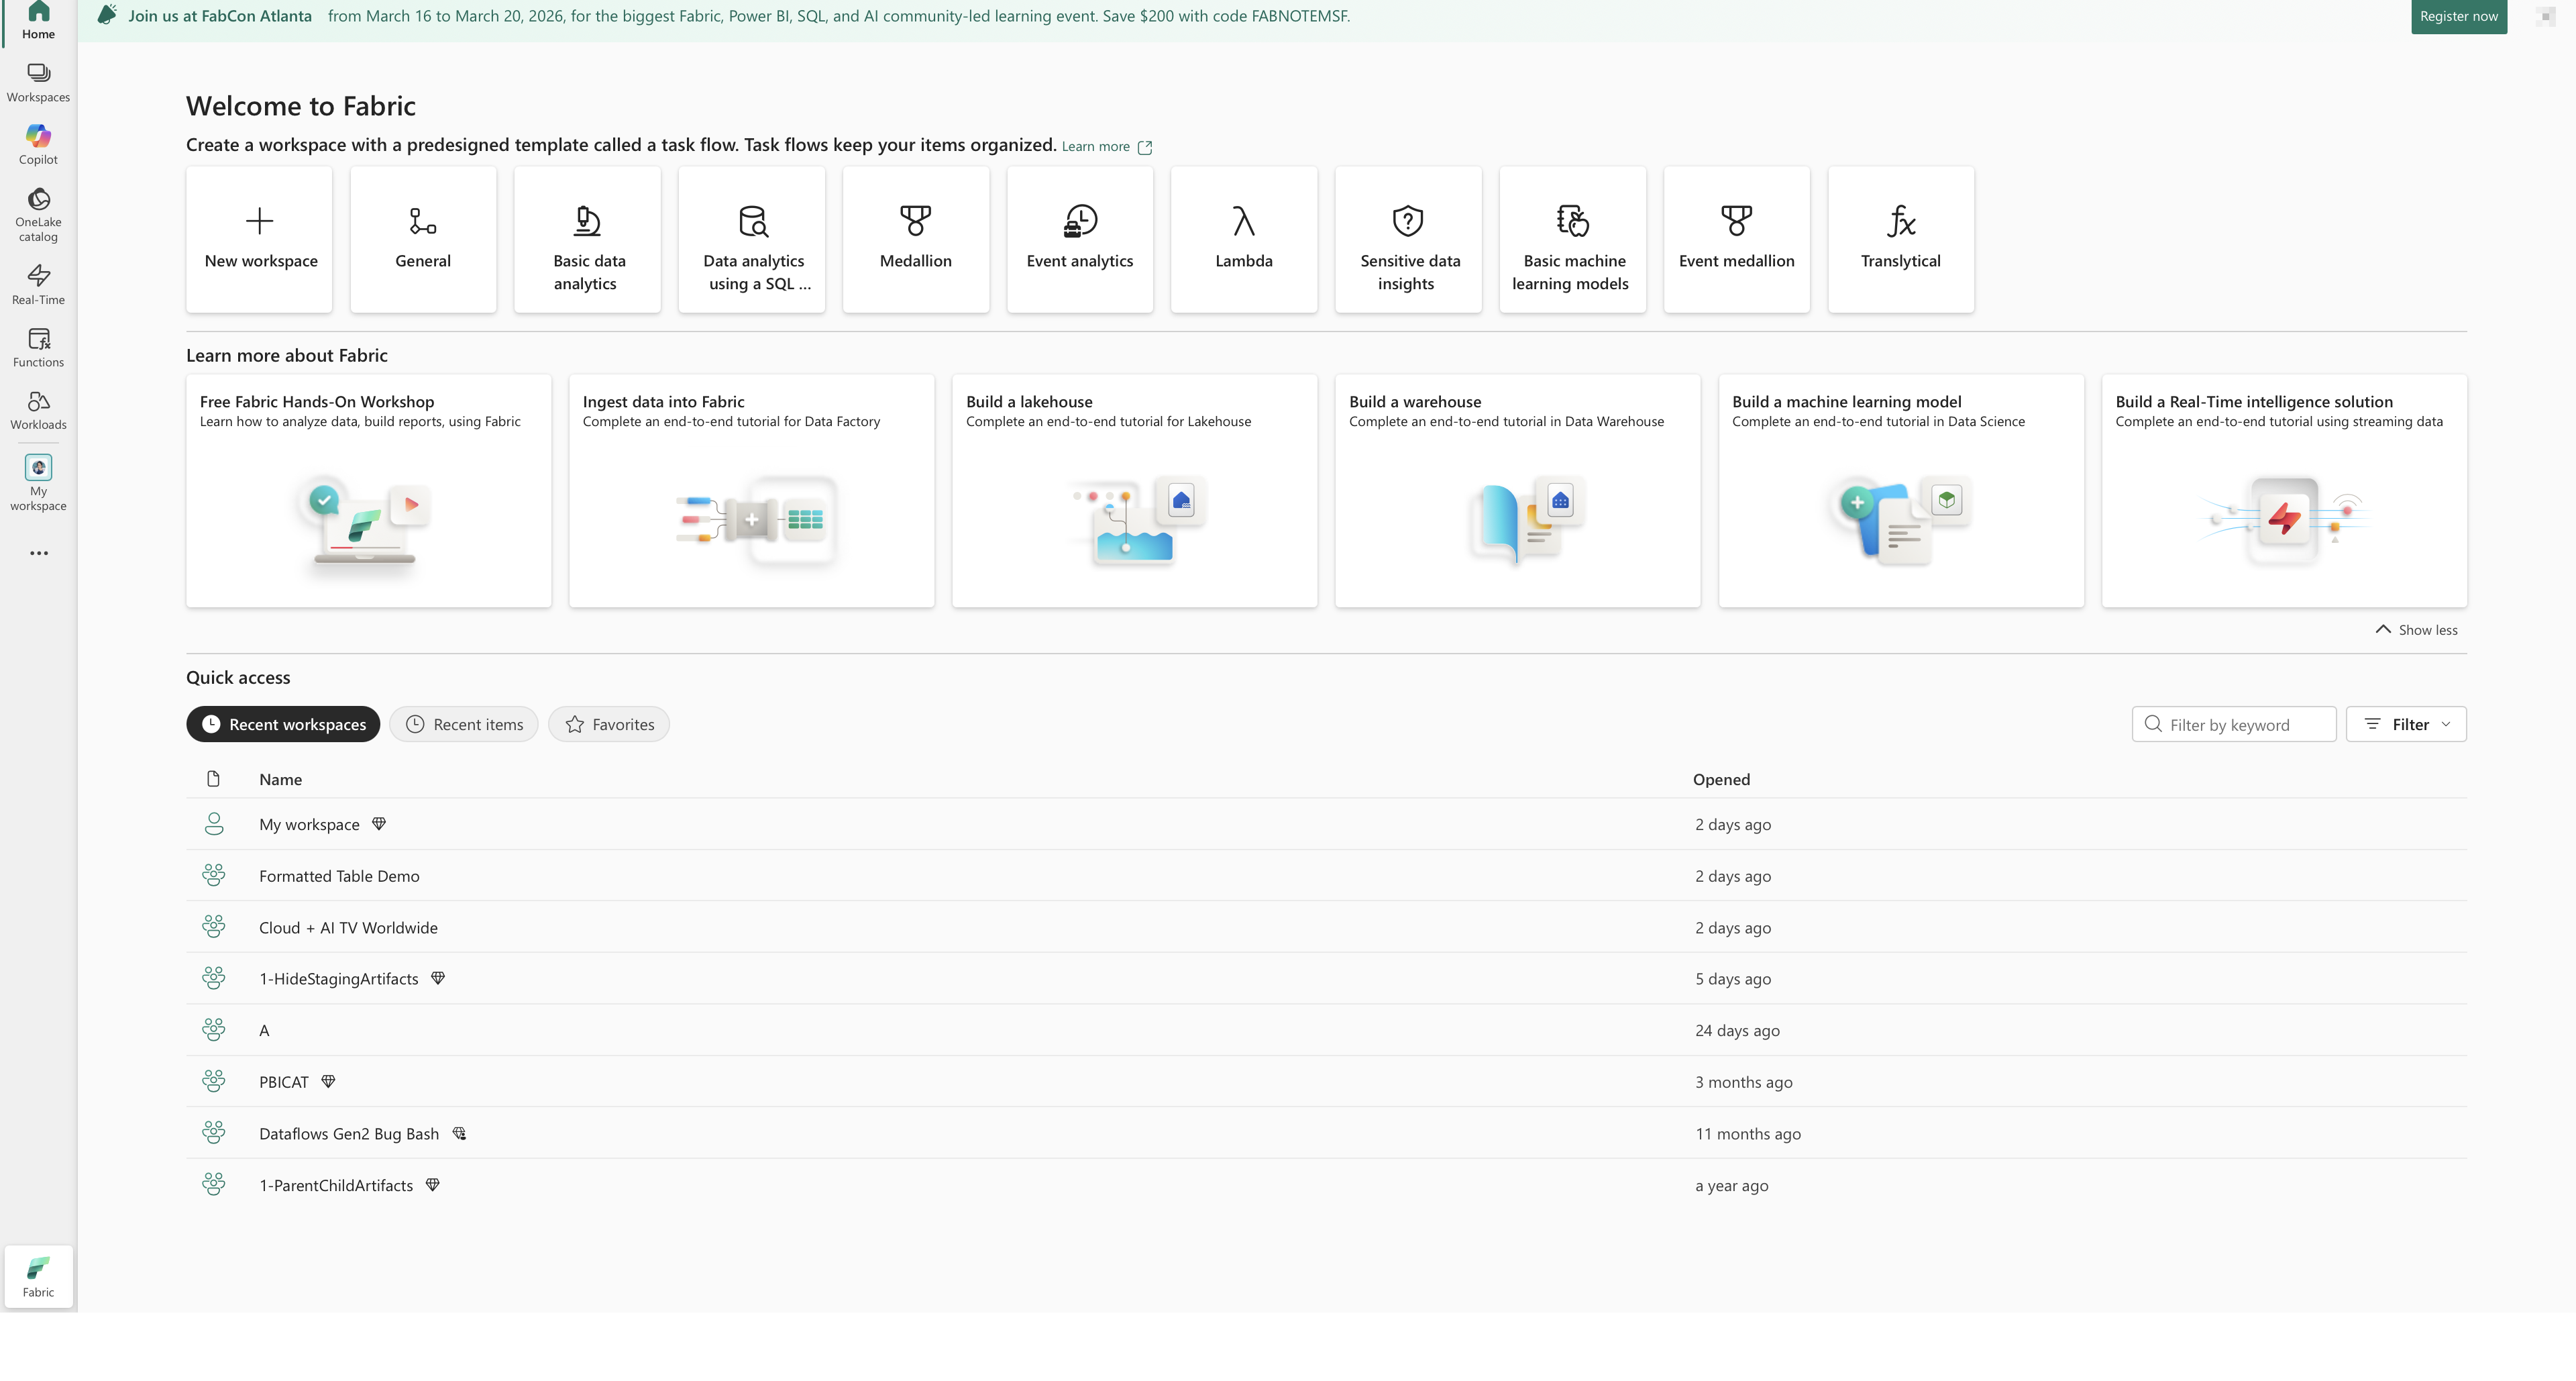2576x1381 pixels.
Task: Click icon beside Dataflows Gen2 Bug Bash
Action: (x=459, y=1133)
